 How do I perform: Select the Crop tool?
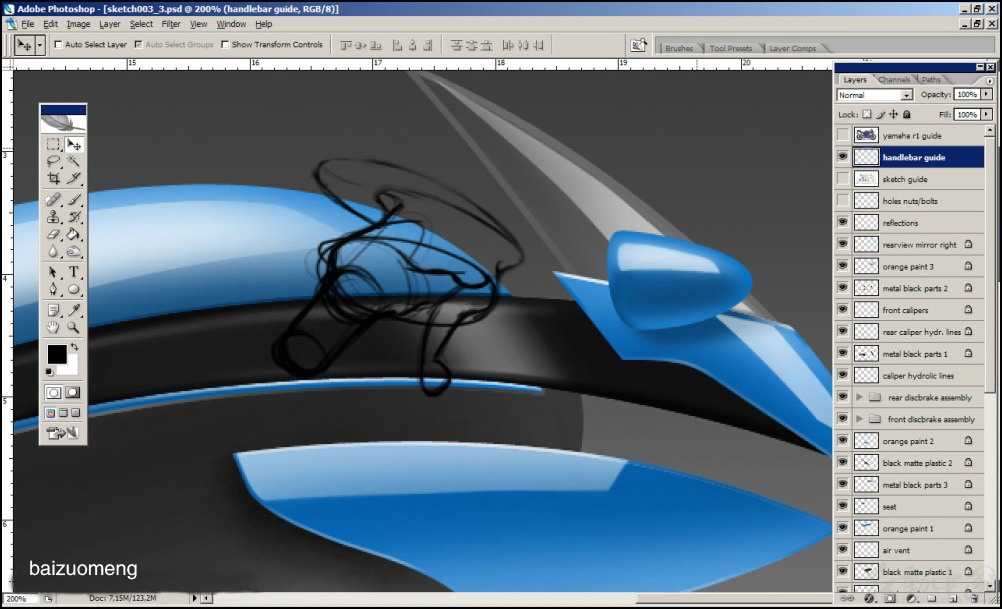(54, 178)
